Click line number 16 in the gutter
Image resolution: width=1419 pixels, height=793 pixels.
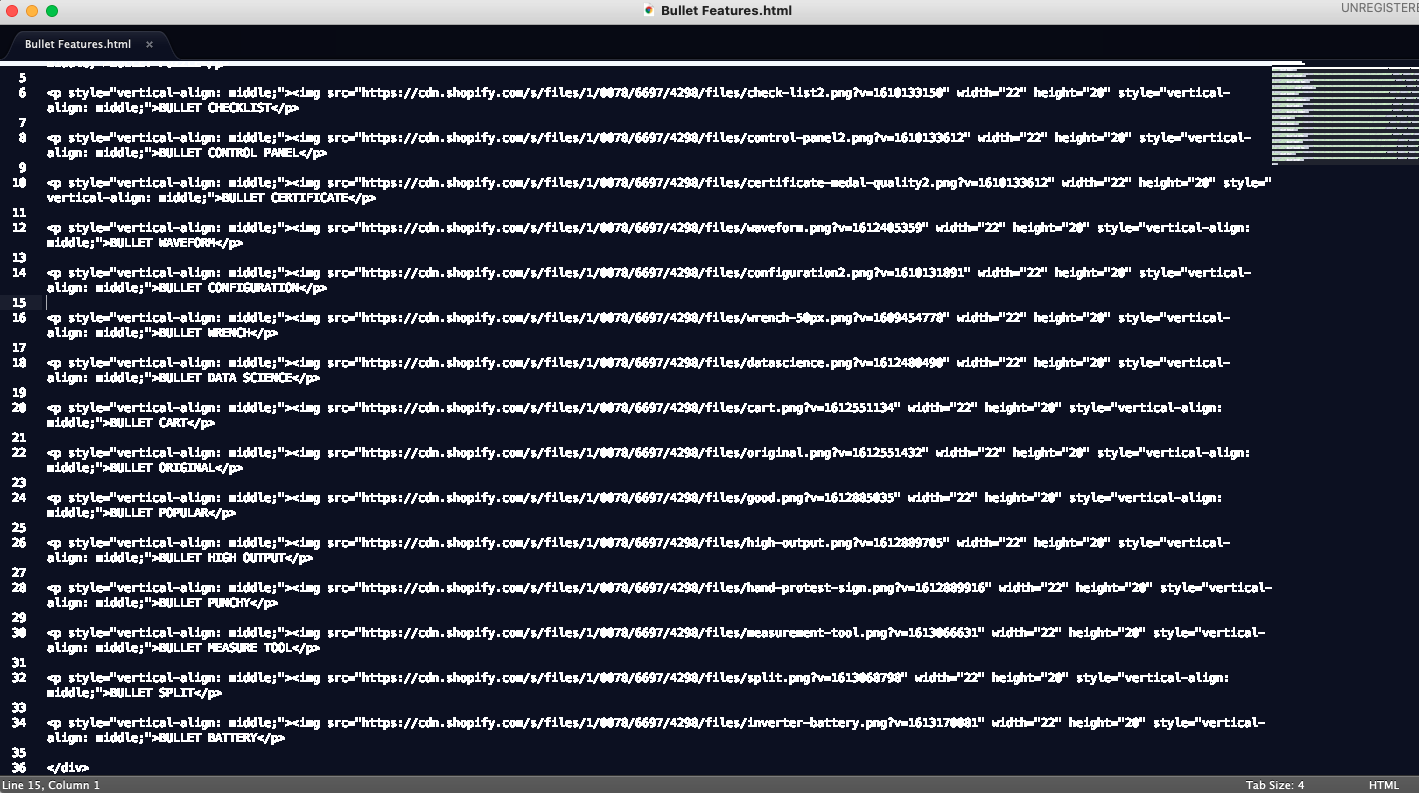point(19,318)
